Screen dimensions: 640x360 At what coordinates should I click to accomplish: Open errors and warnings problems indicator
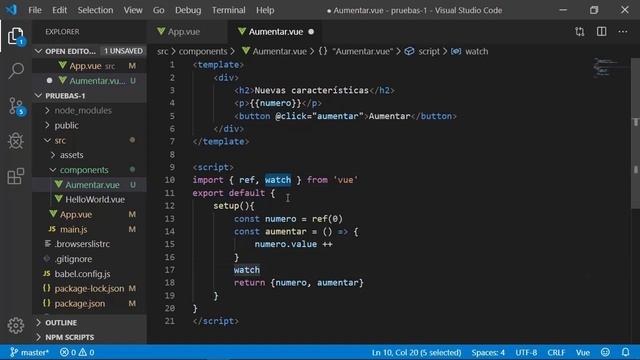tap(77, 352)
